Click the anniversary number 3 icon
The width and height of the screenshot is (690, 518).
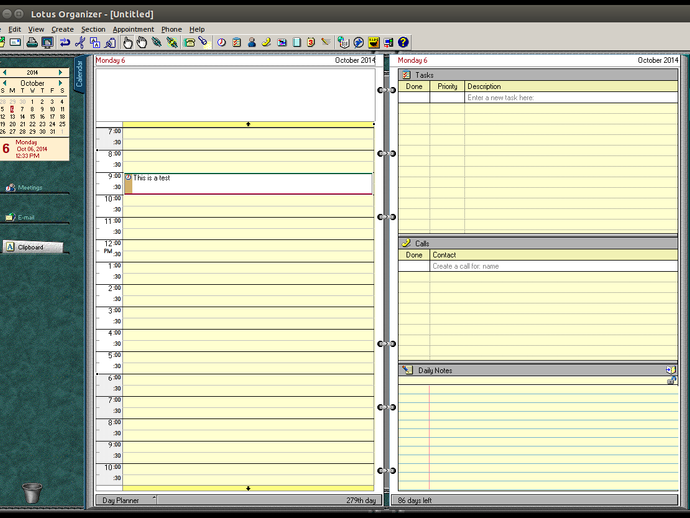(x=311, y=42)
